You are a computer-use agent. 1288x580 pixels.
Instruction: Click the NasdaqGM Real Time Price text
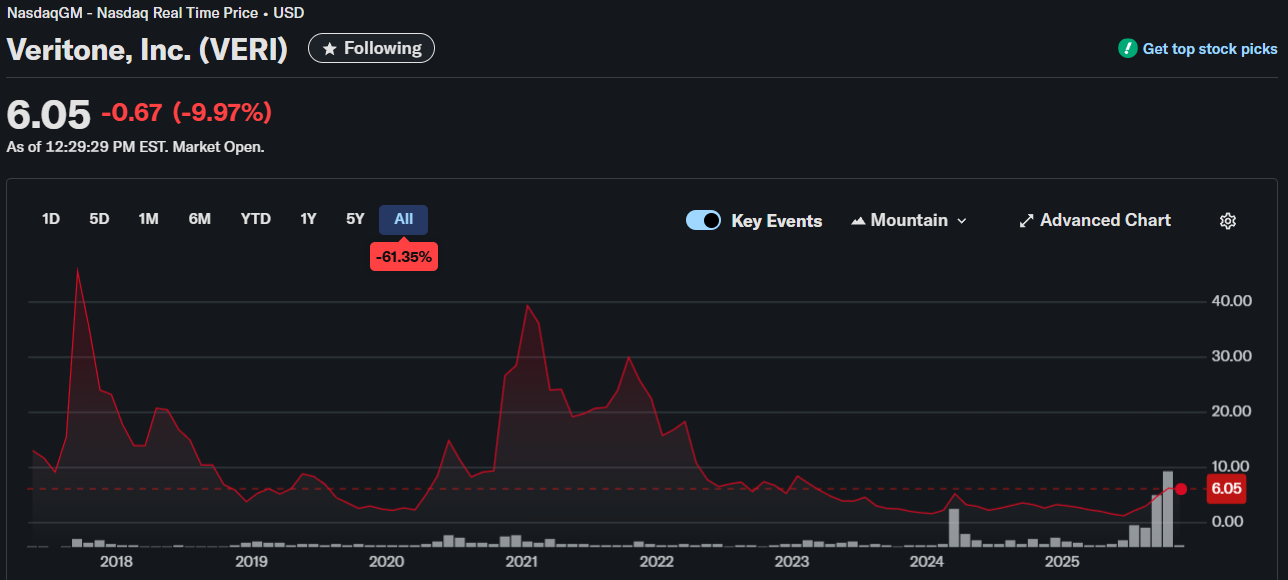155,13
